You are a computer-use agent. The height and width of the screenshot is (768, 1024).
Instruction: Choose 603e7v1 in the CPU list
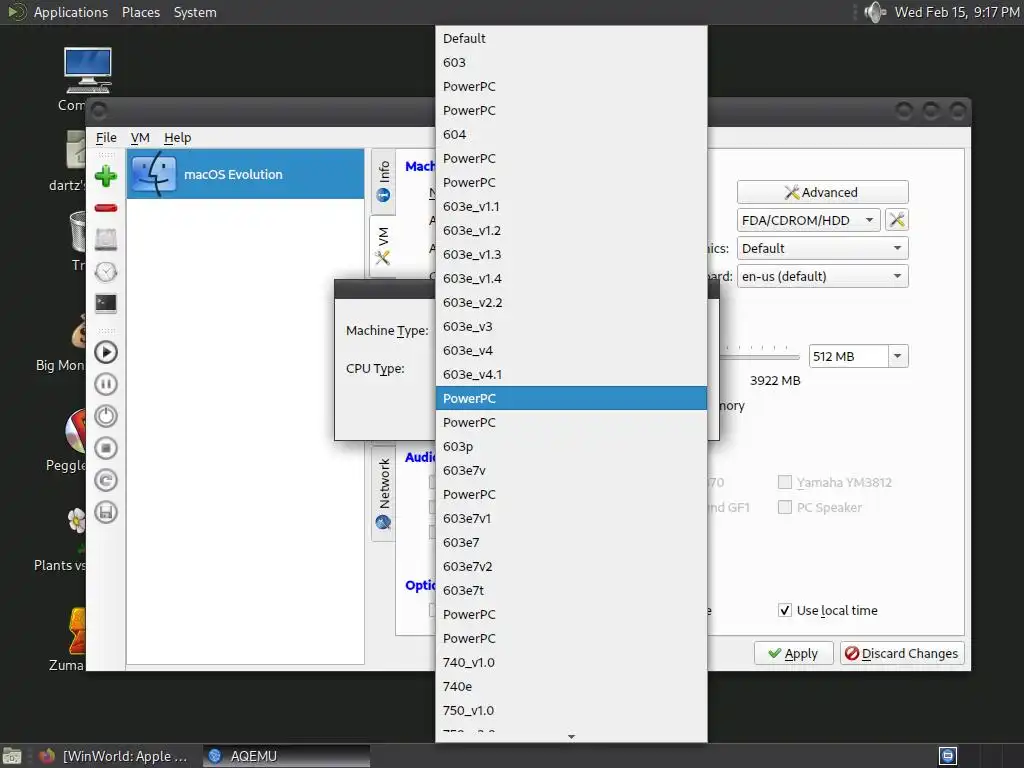coord(571,519)
